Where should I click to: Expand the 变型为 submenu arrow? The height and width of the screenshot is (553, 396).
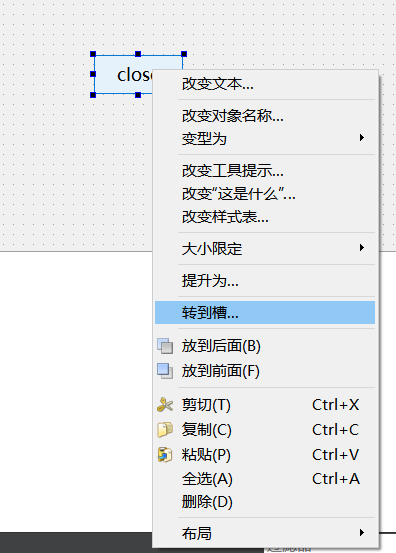(x=362, y=138)
